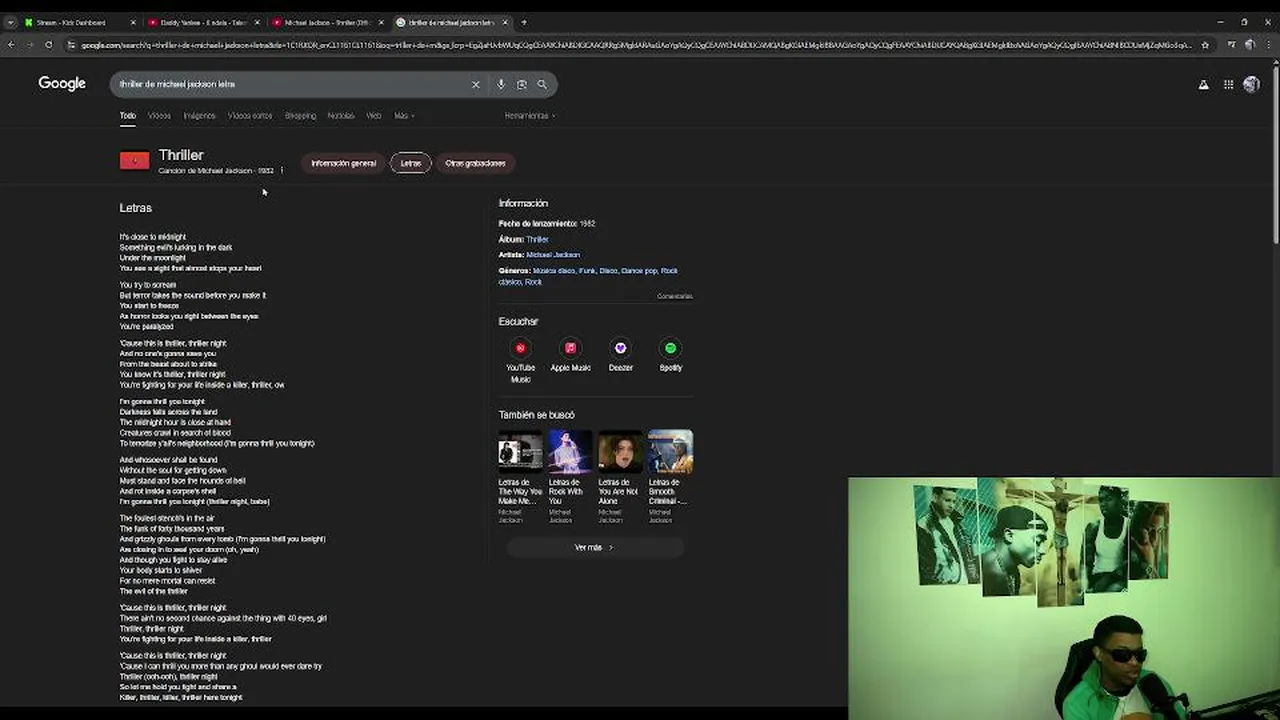Image resolution: width=1280 pixels, height=720 pixels.
Task: Switch to the Michael Jackson - Thriller YouTube tab
Action: (327, 22)
